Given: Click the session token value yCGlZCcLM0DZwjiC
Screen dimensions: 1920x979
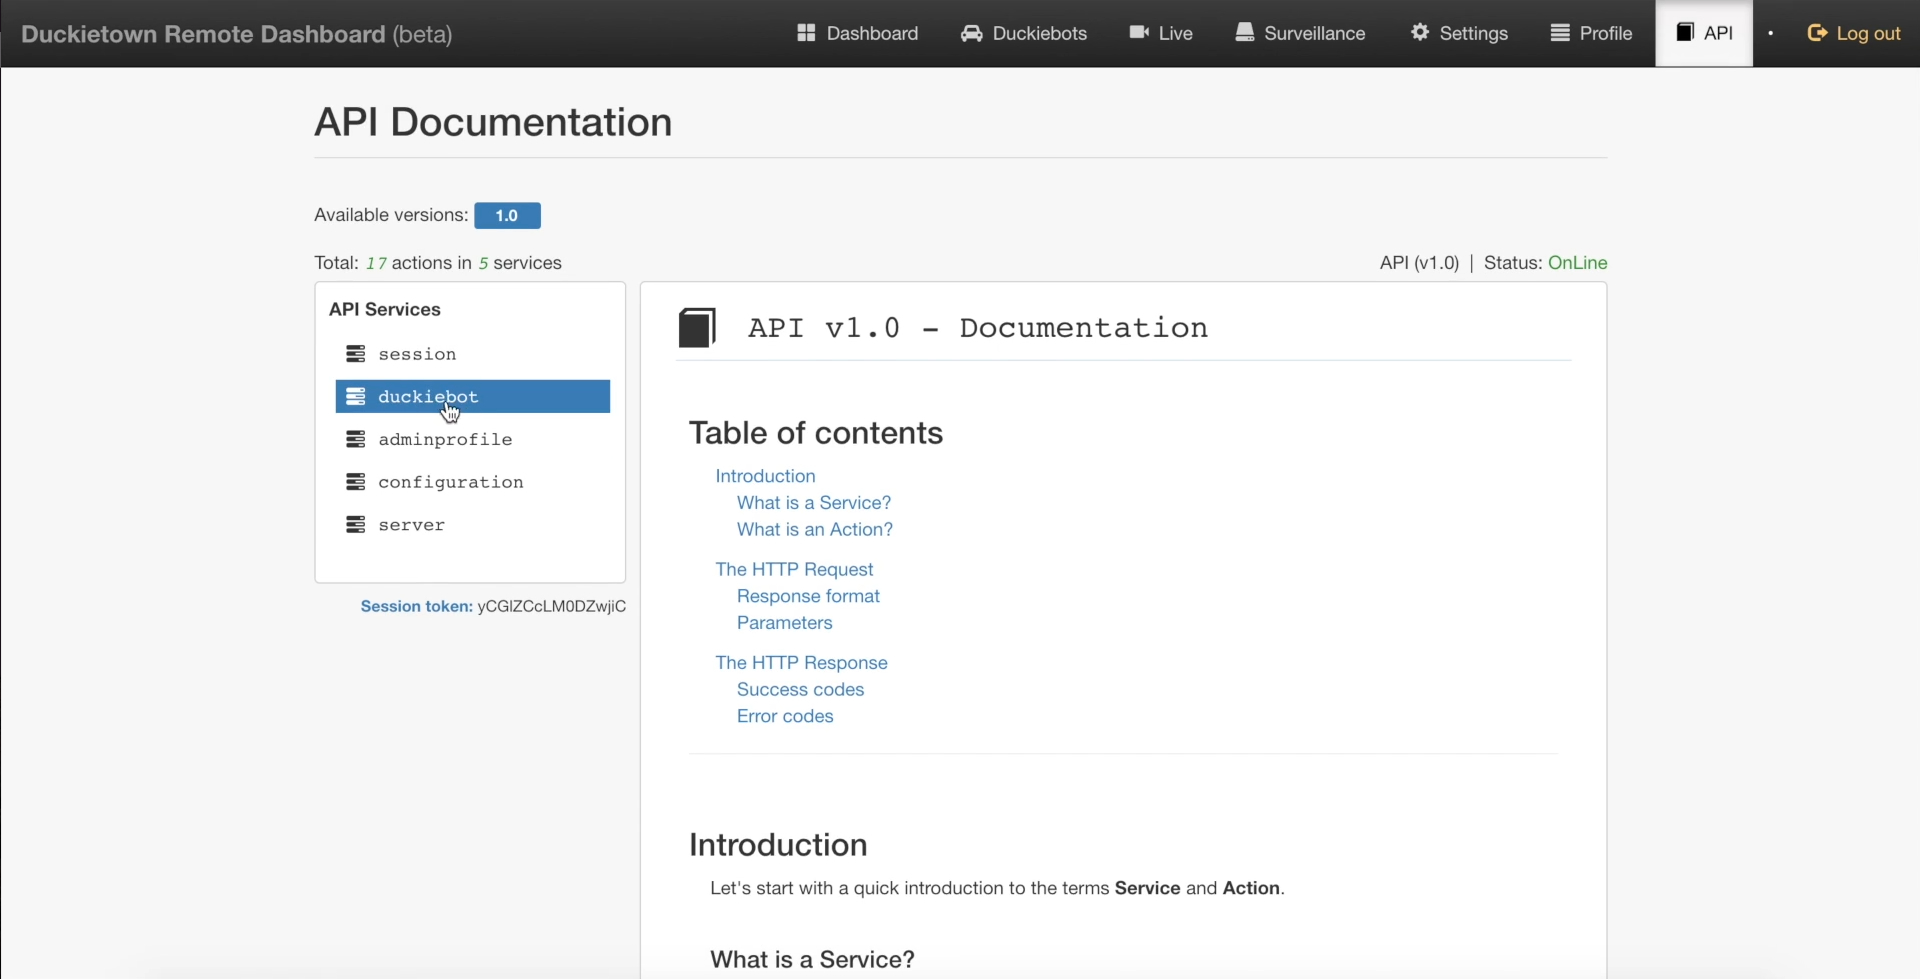Looking at the screenshot, I should coord(552,606).
